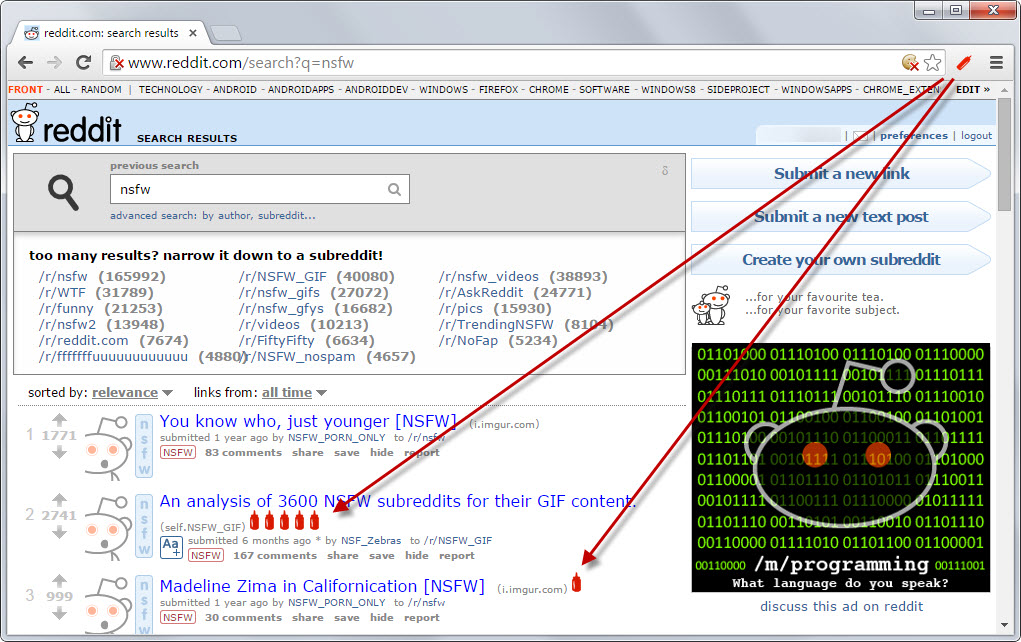The image size is (1021, 642).
Task: Downvote the "An analysis of 3600 NSFW subreddits" post
Action: (x=59, y=532)
